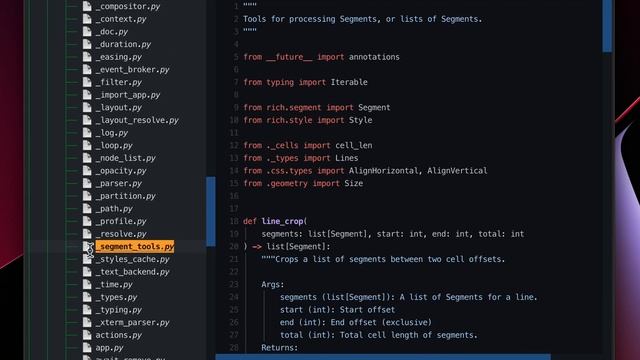
Task: Select _resolve.py file
Action: point(121,234)
